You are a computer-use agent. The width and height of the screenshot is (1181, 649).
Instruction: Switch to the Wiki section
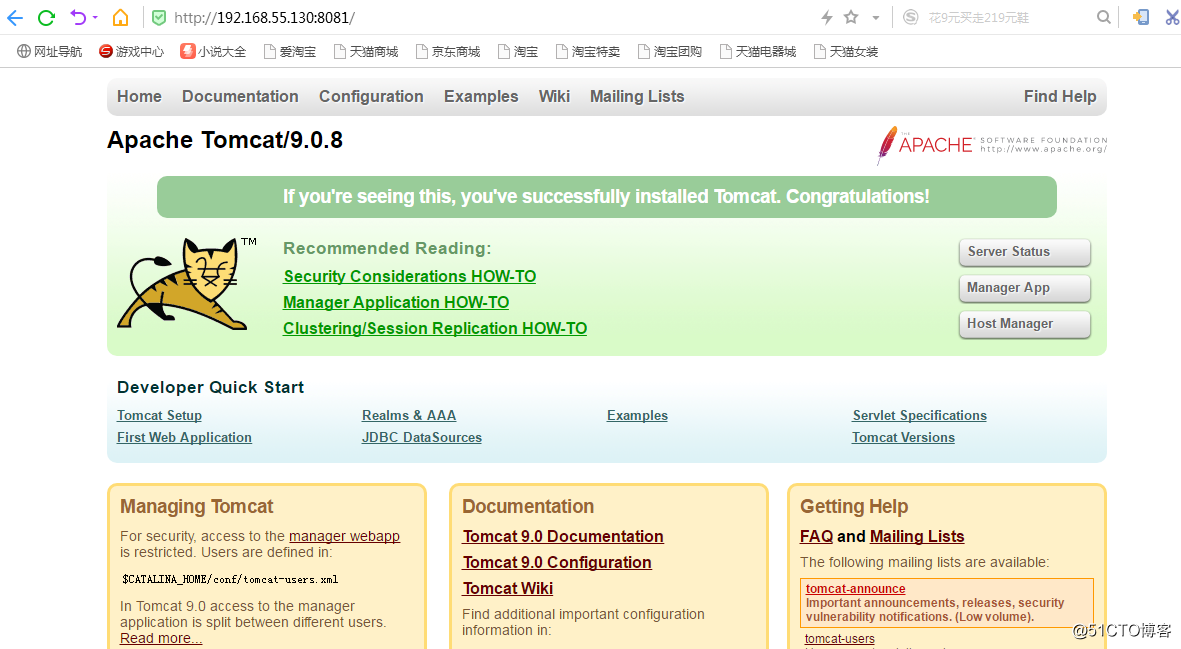point(554,96)
